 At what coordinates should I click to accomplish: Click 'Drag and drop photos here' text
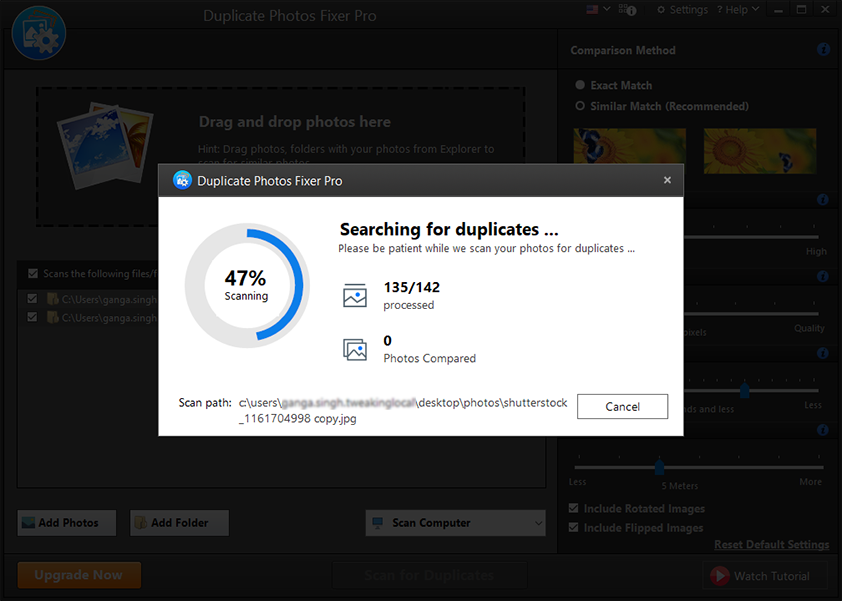295,122
